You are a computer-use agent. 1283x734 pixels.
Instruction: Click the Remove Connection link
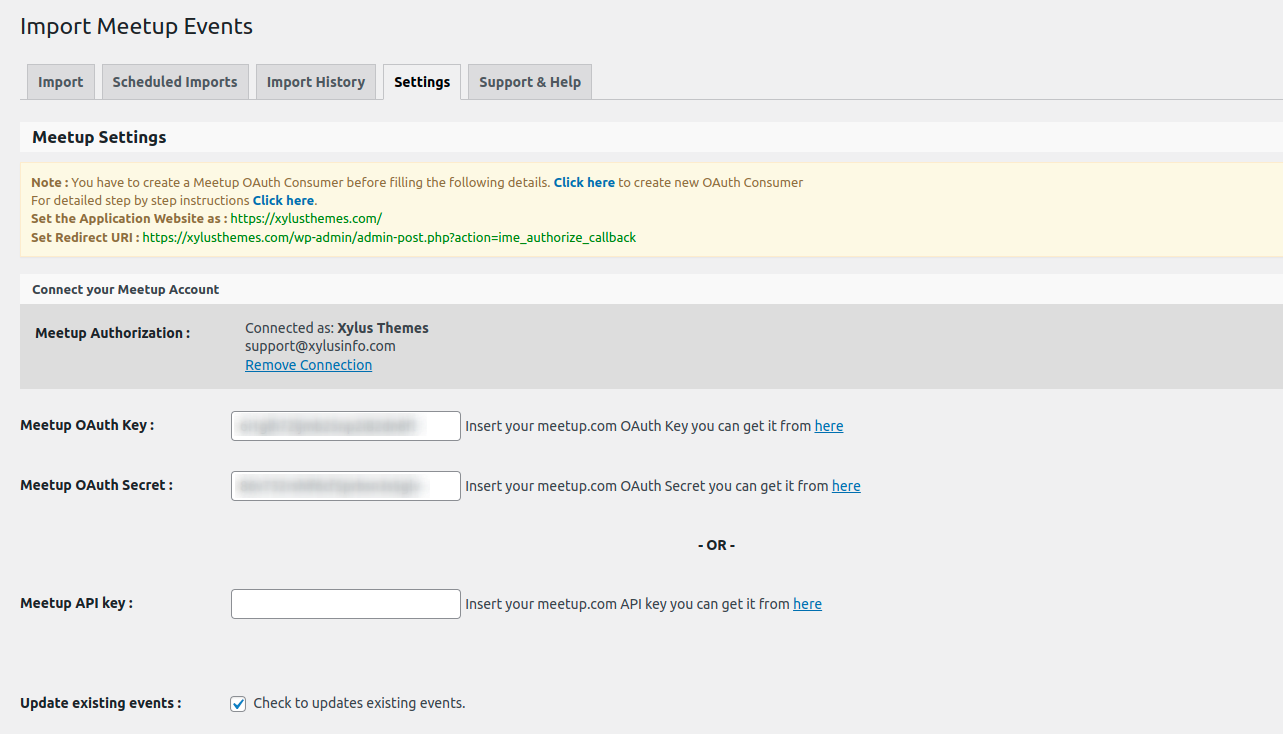click(308, 366)
